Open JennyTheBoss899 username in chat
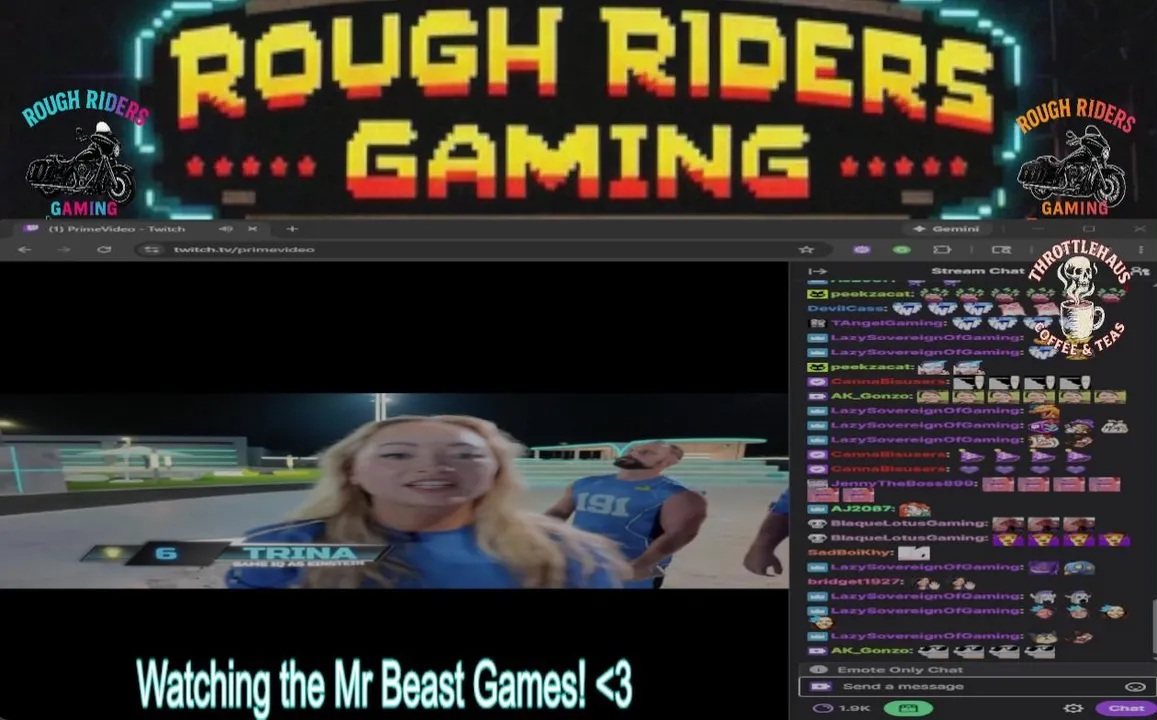The width and height of the screenshot is (1157, 720). point(903,484)
